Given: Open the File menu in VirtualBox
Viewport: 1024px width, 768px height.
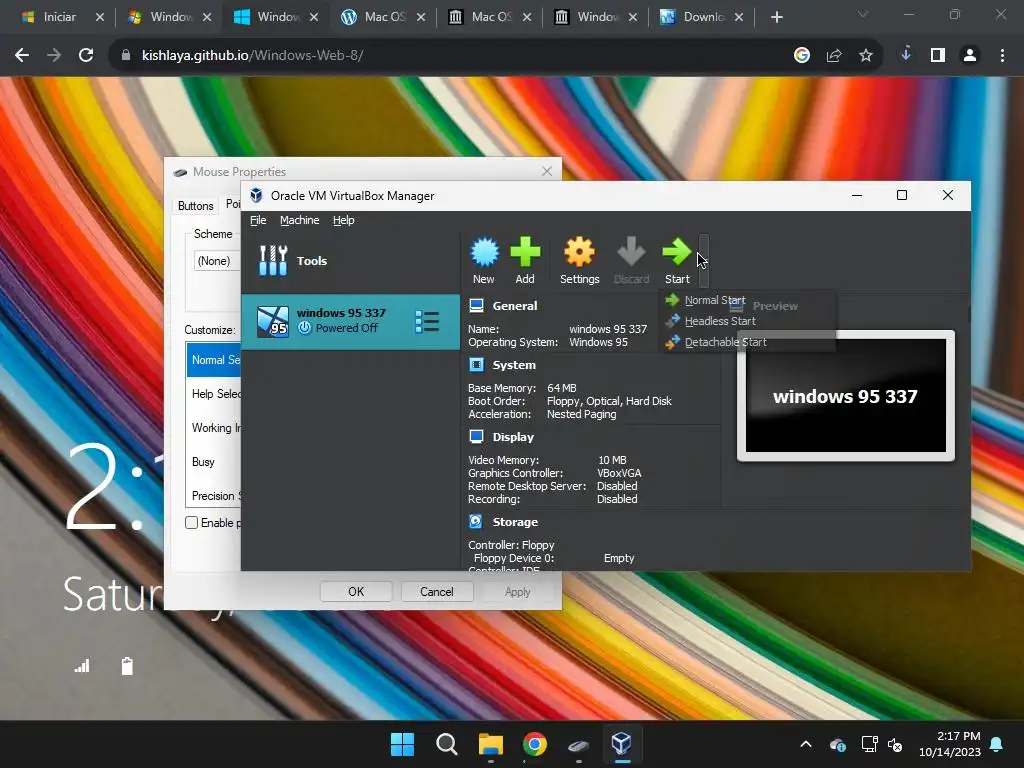Looking at the screenshot, I should pyautogui.click(x=258, y=220).
